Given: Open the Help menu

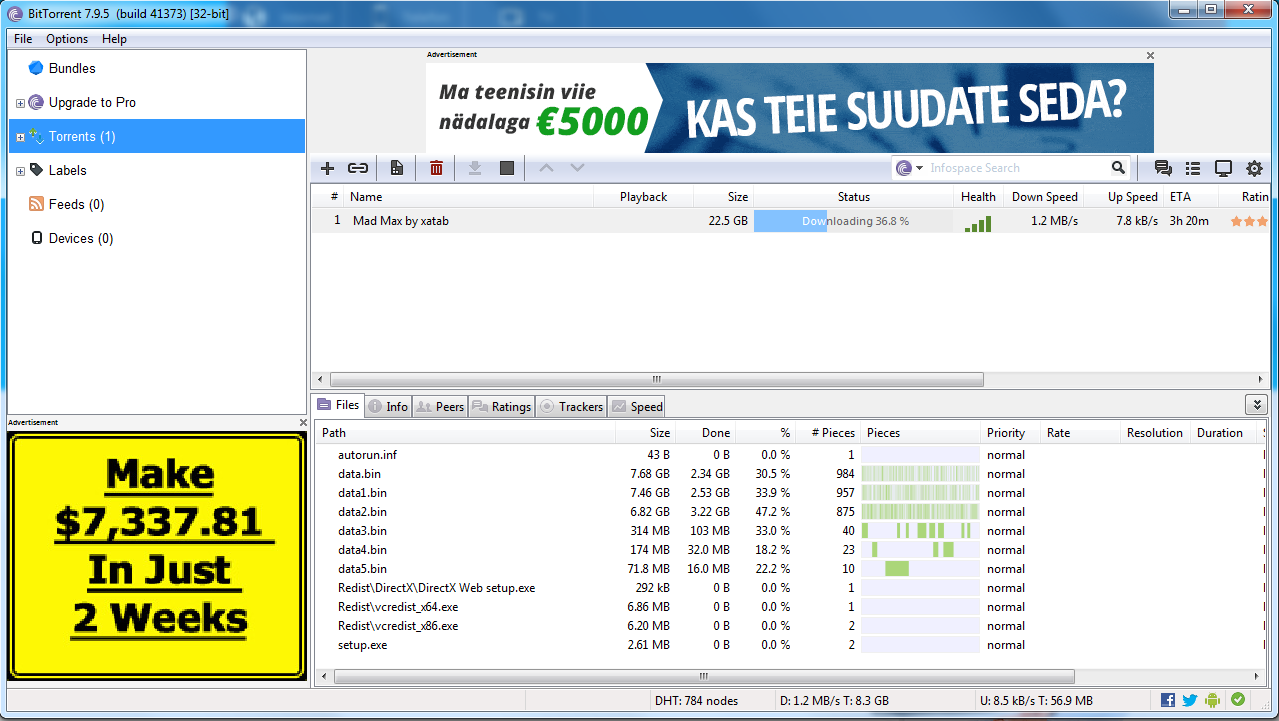Looking at the screenshot, I should (115, 39).
